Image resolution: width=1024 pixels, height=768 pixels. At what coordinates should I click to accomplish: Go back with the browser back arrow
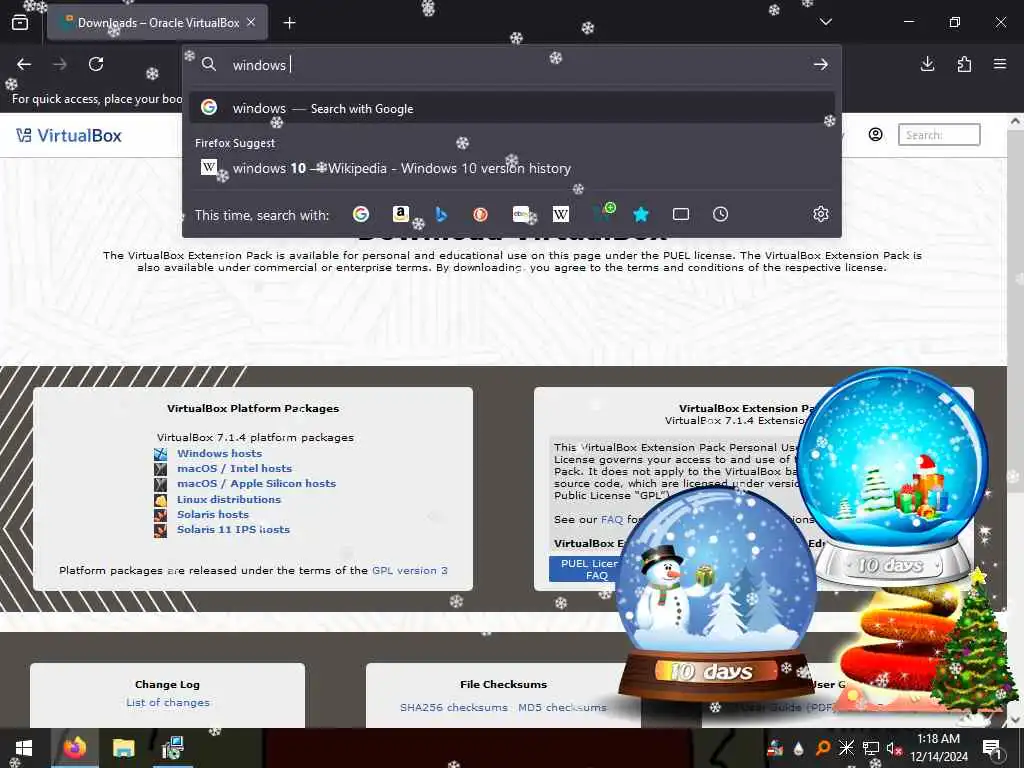point(24,64)
